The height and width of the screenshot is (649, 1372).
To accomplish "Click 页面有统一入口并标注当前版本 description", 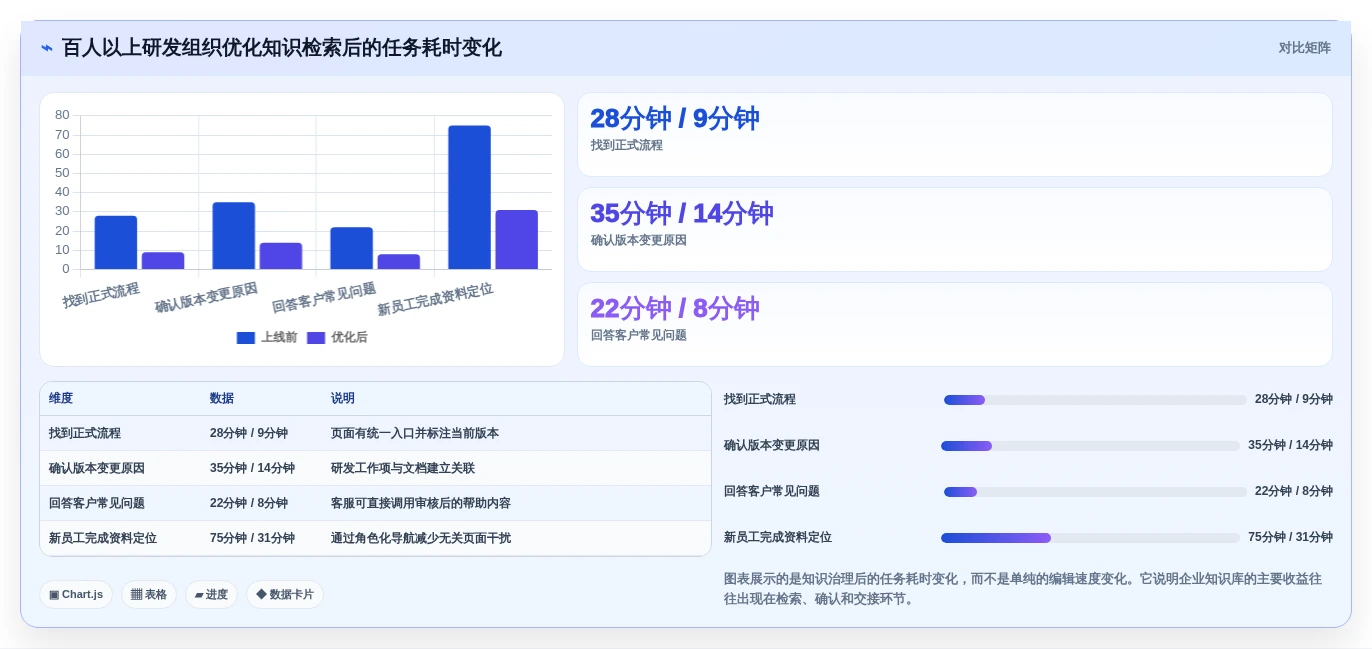I will 415,433.
